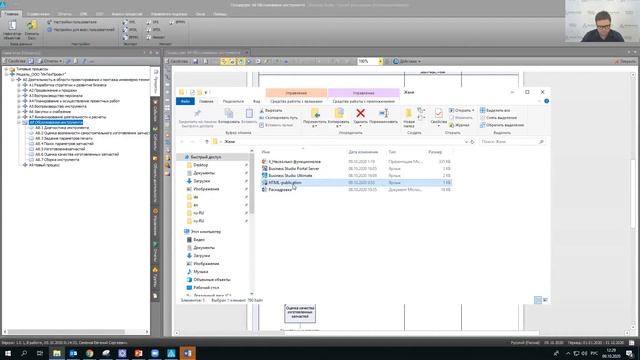This screenshot has width=640, height=360.
Task: Switch Explorer to details view icon
Action: 538,300
